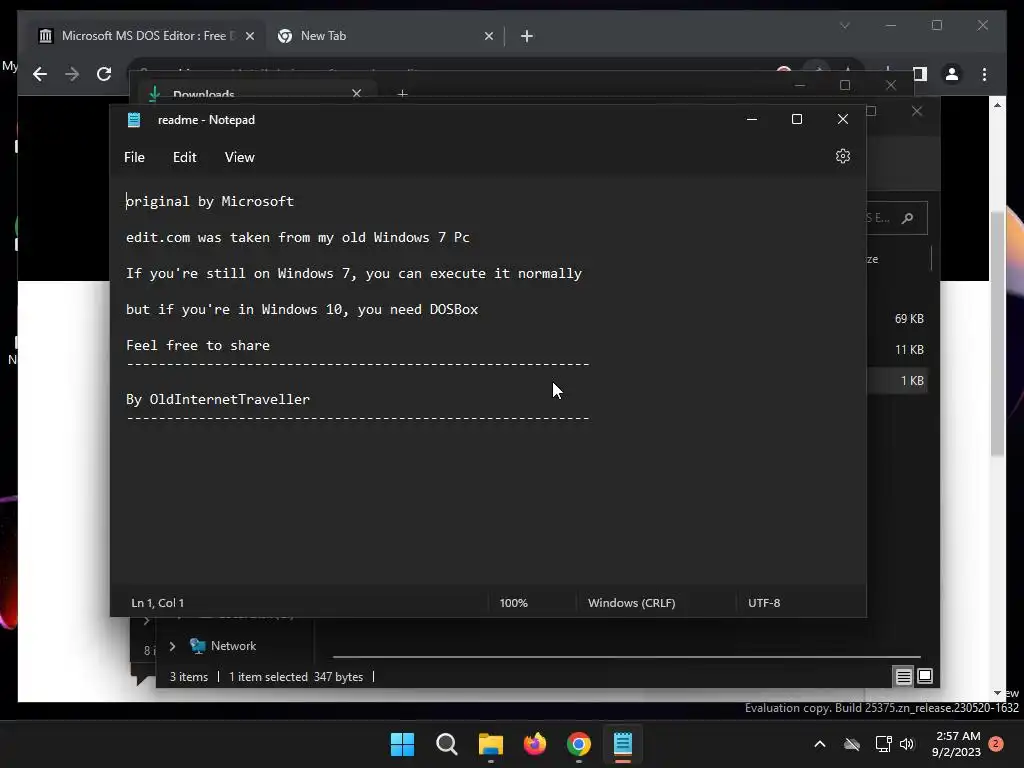Select the 11 KB file row in Explorer

click(x=898, y=349)
